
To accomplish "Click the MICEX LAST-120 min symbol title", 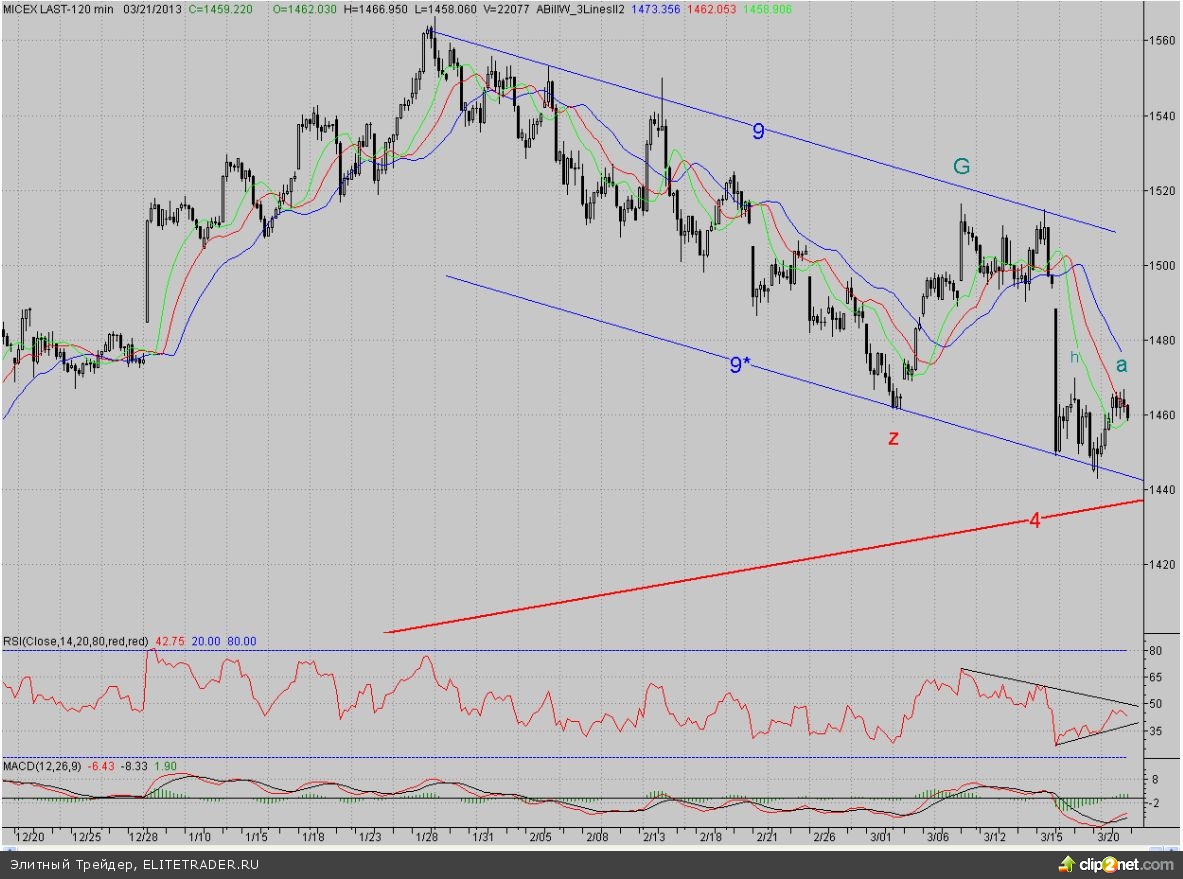I will (58, 9).
